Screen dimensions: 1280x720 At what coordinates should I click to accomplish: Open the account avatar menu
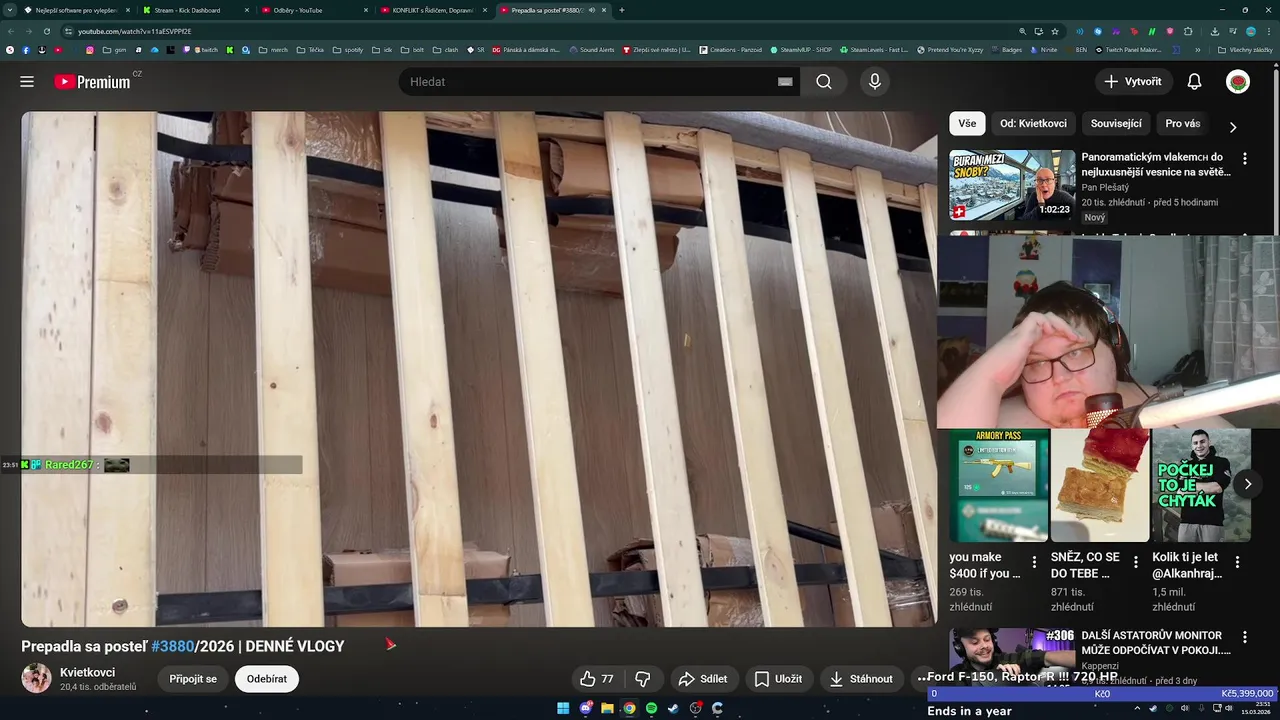click(1238, 82)
